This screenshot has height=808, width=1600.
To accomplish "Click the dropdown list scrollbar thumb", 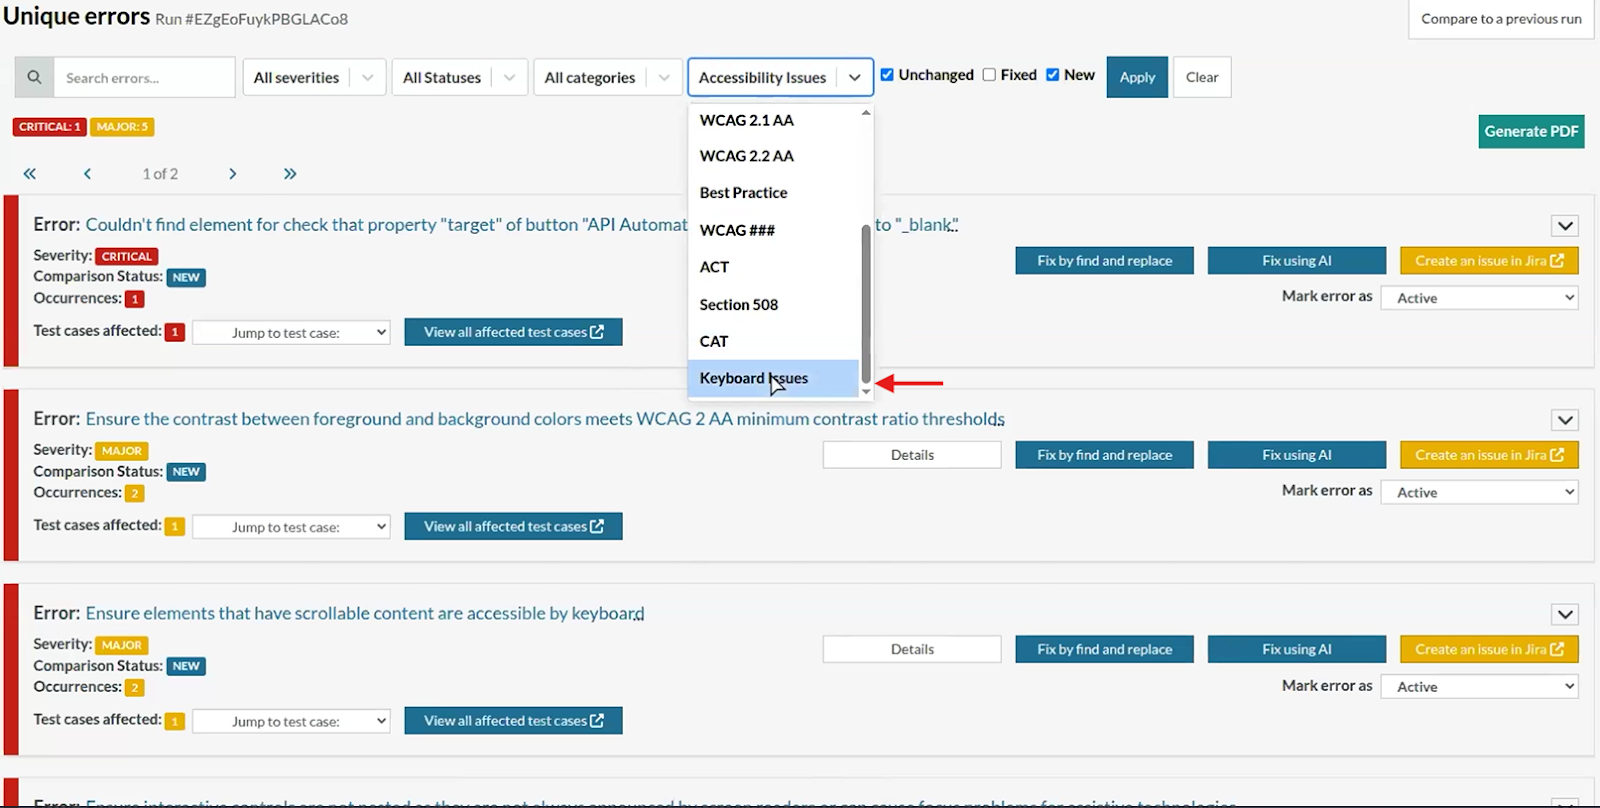I will click(866, 303).
